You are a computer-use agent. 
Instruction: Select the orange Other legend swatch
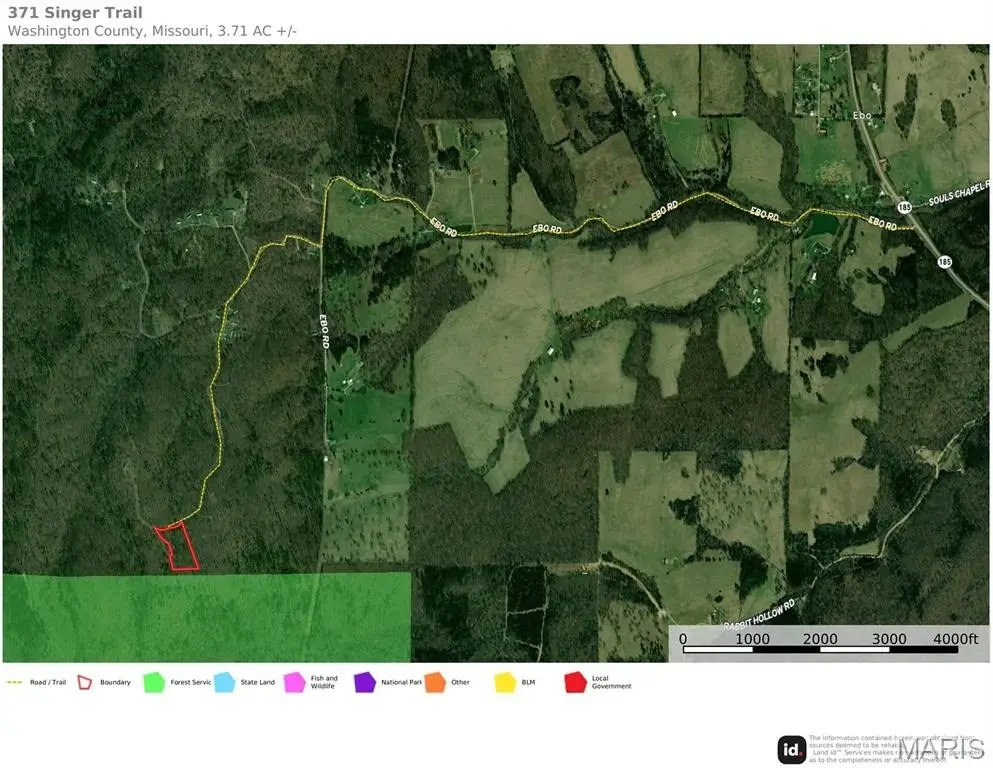(x=434, y=682)
